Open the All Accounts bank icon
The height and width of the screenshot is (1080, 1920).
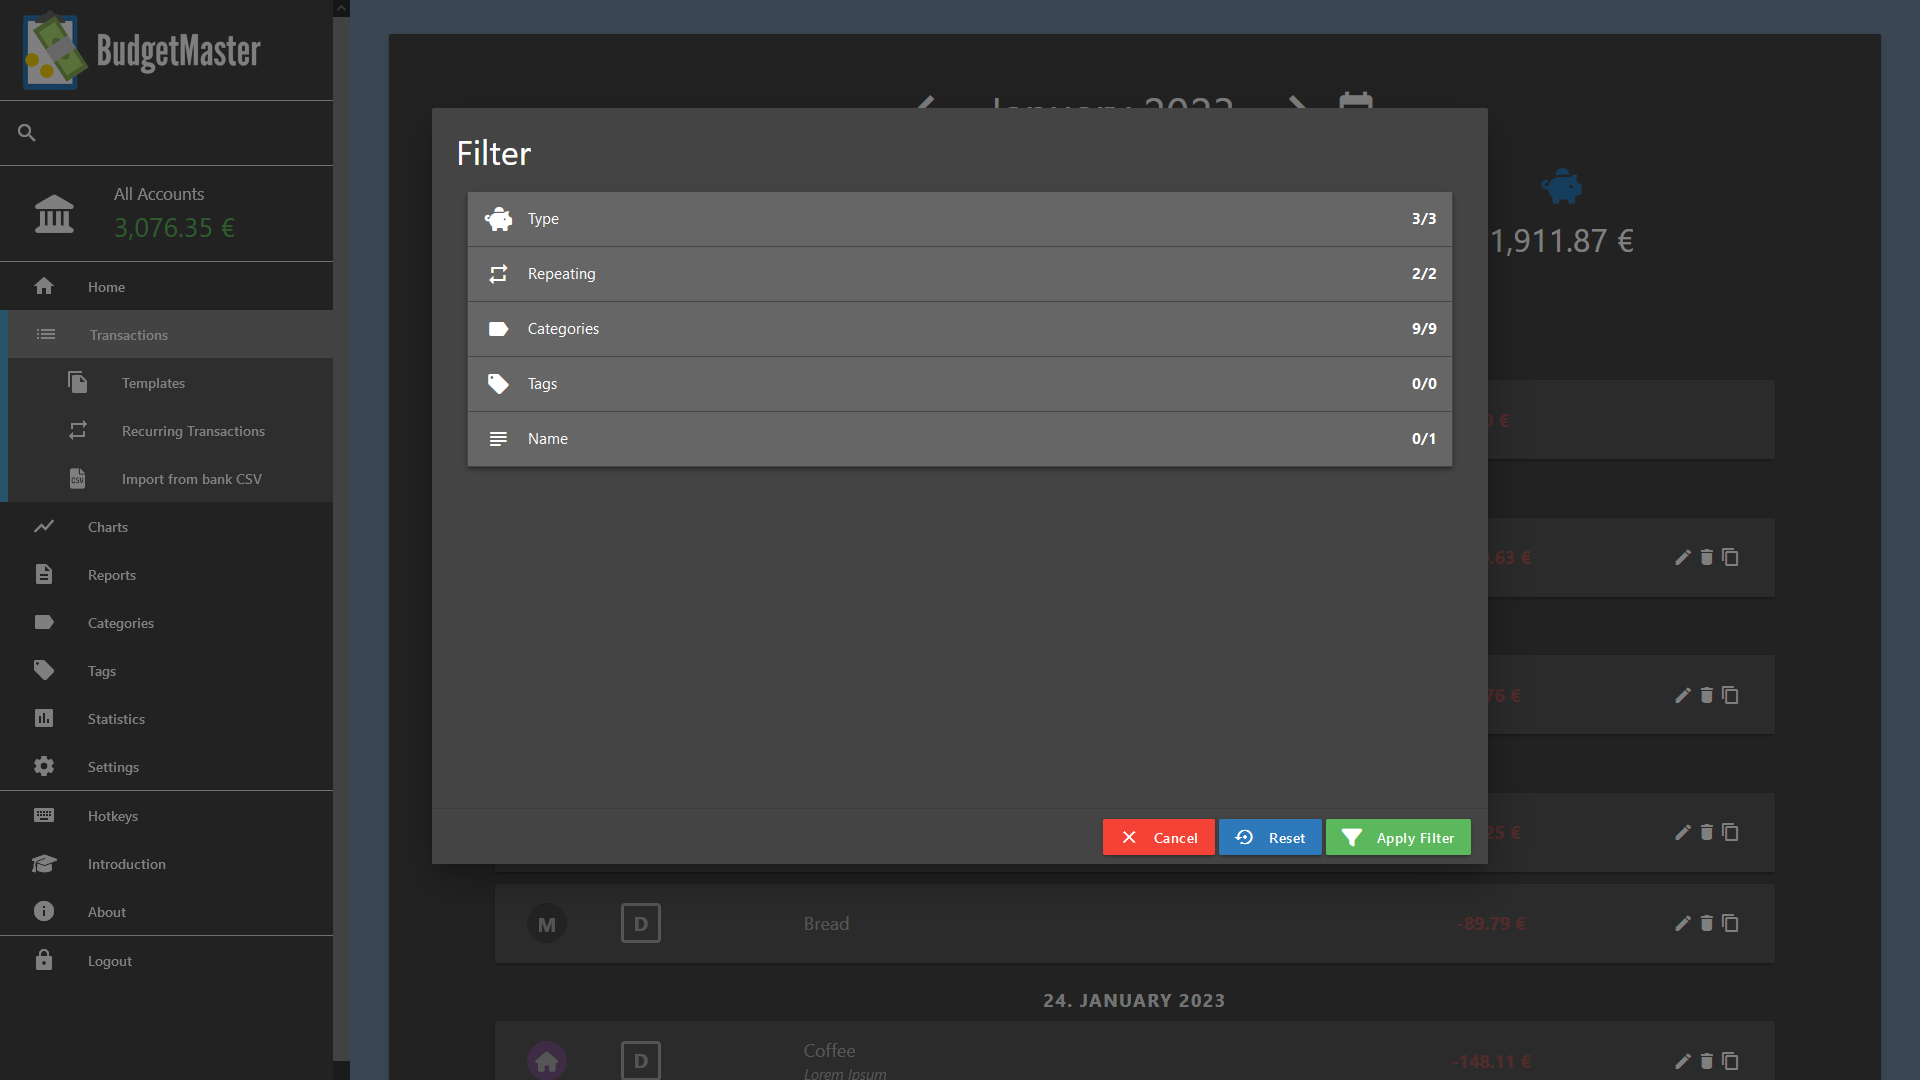pos(54,214)
